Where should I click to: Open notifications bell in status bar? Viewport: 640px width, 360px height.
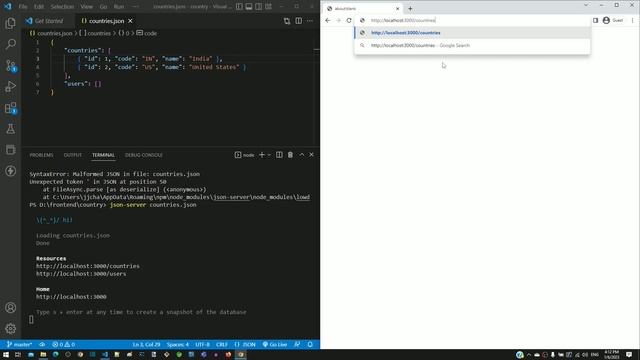click(310, 344)
